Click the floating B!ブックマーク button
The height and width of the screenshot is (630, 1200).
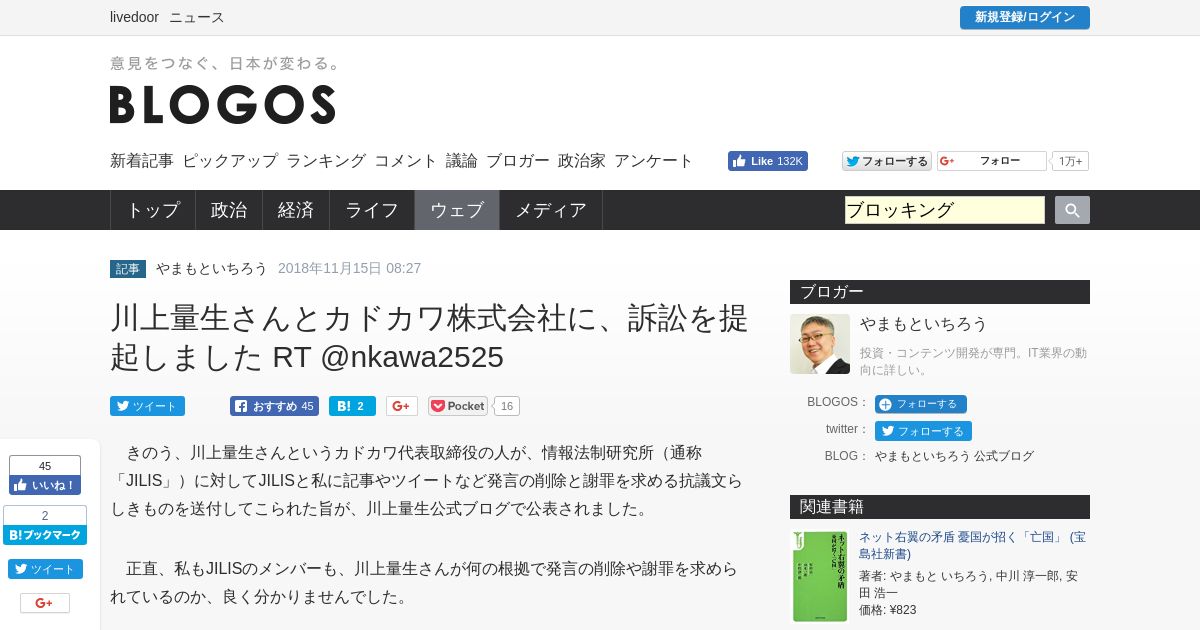pyautogui.click(x=45, y=535)
